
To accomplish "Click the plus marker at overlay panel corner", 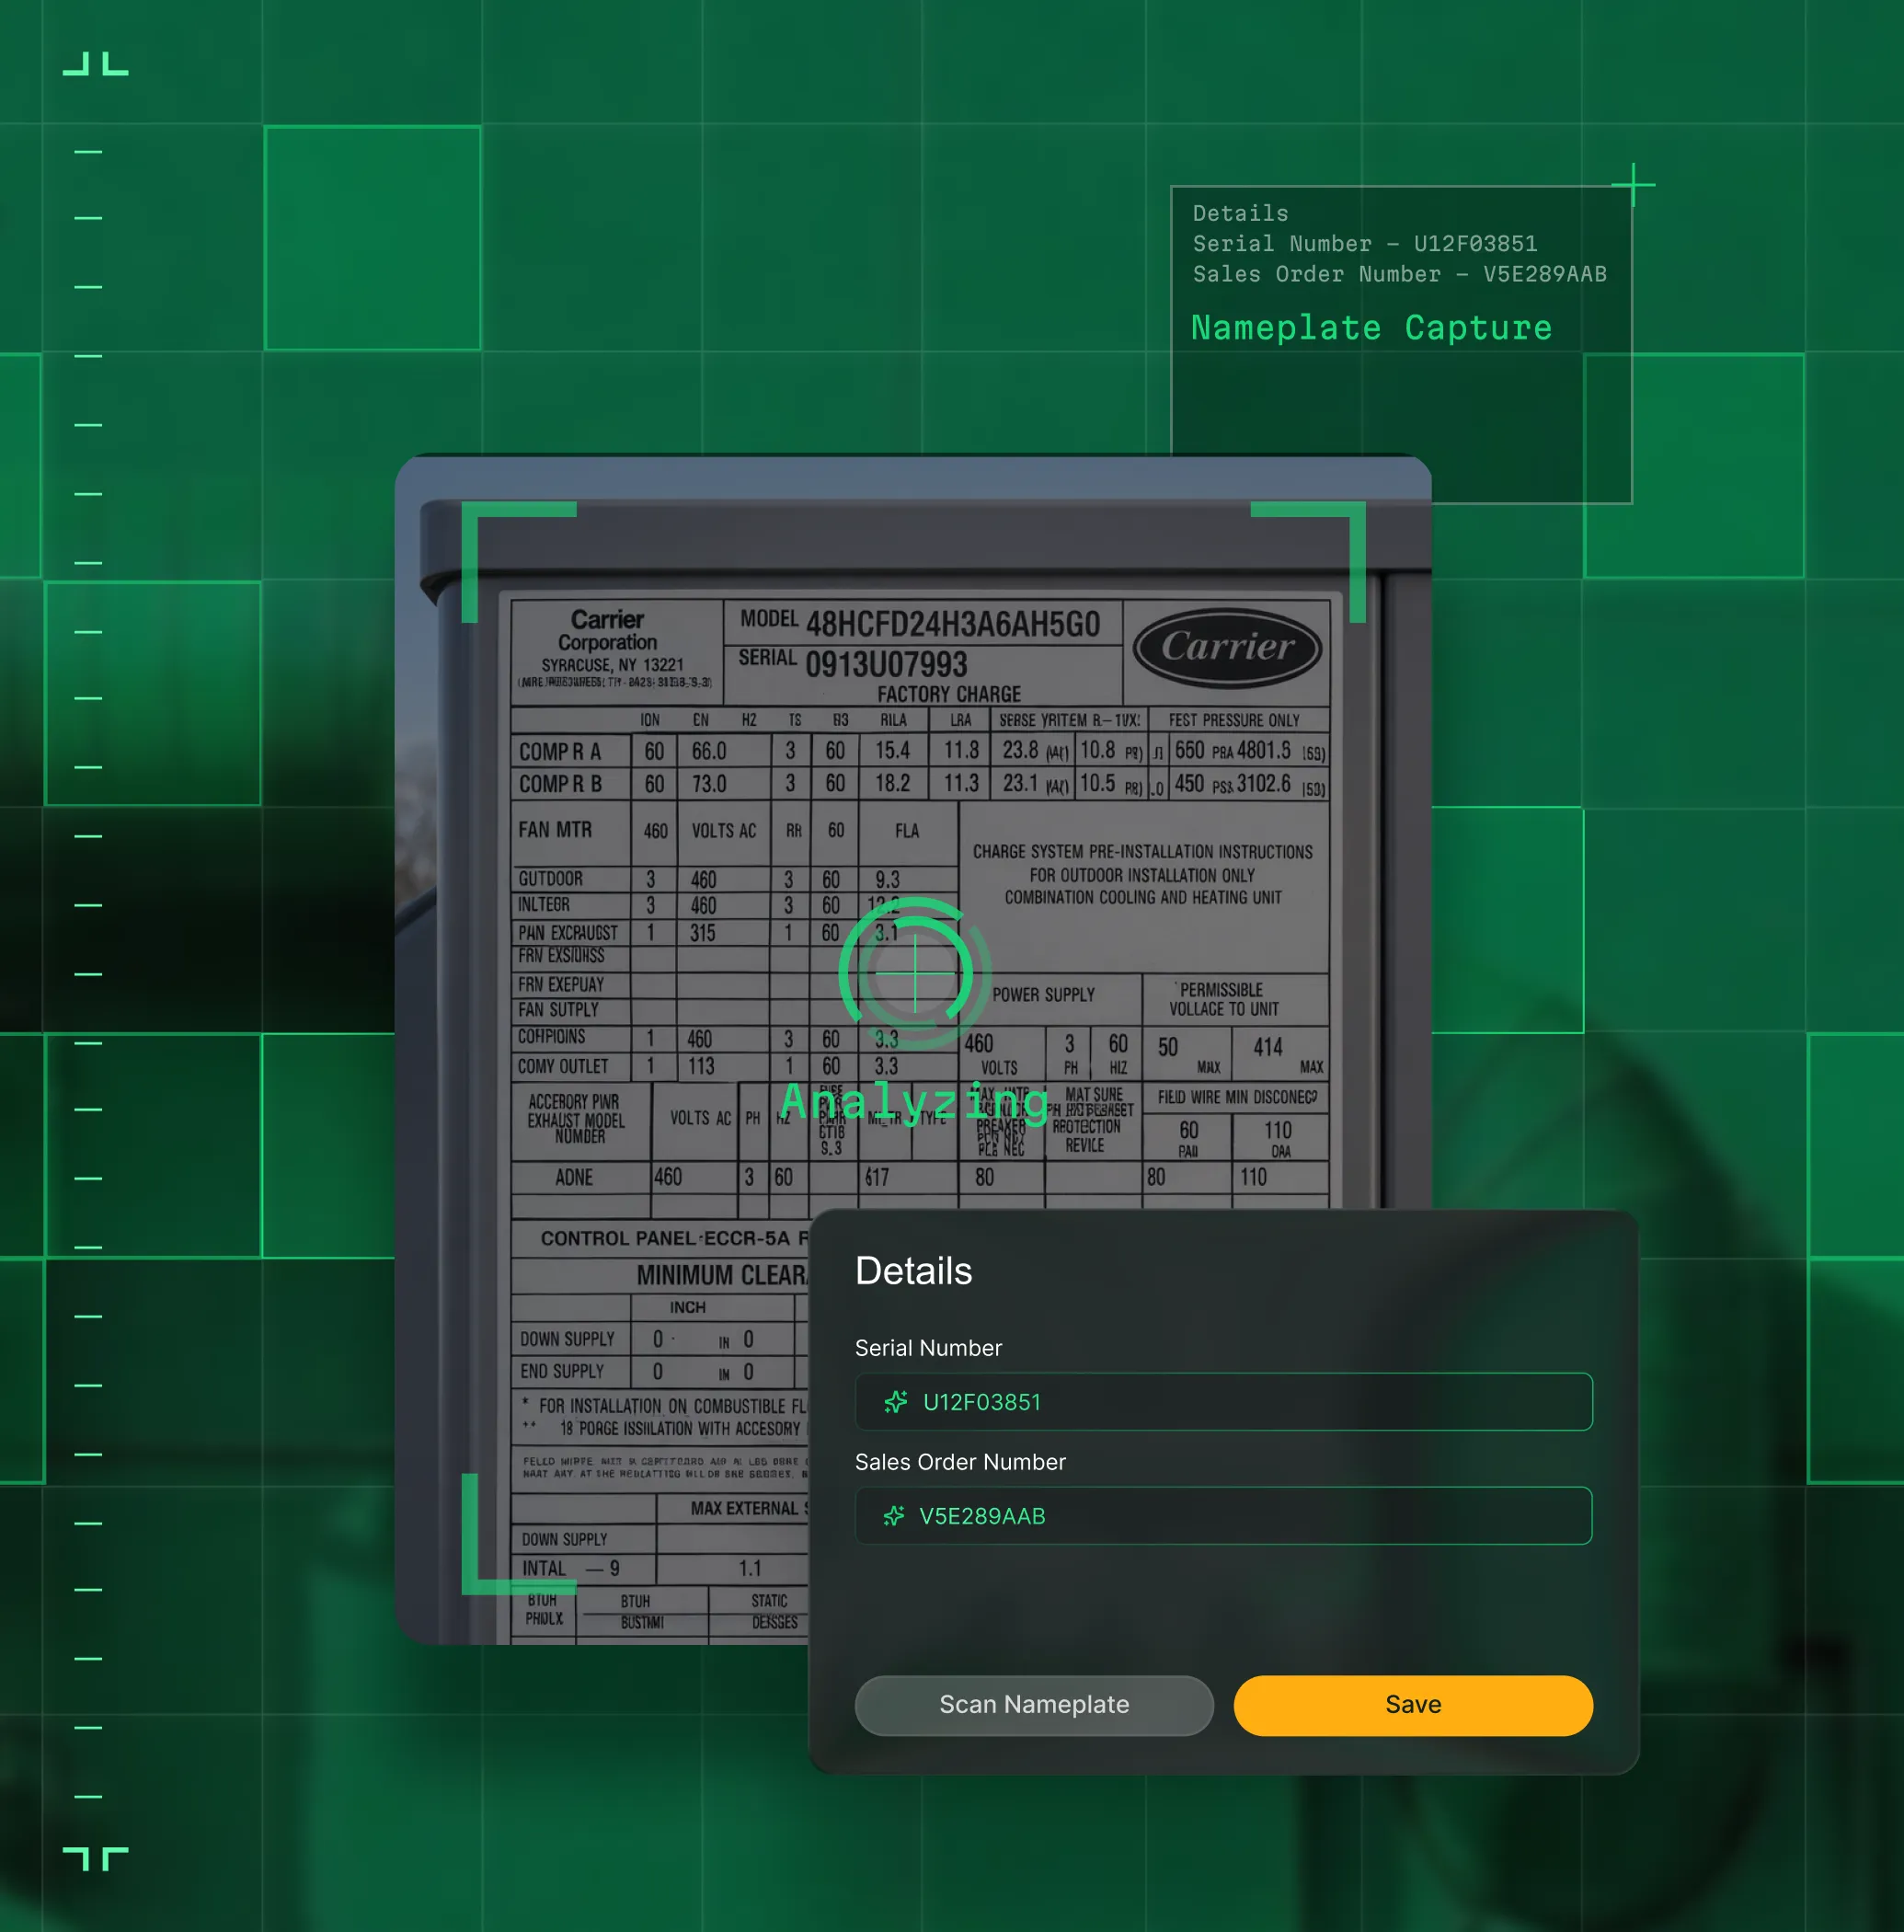I will pyautogui.click(x=1633, y=185).
